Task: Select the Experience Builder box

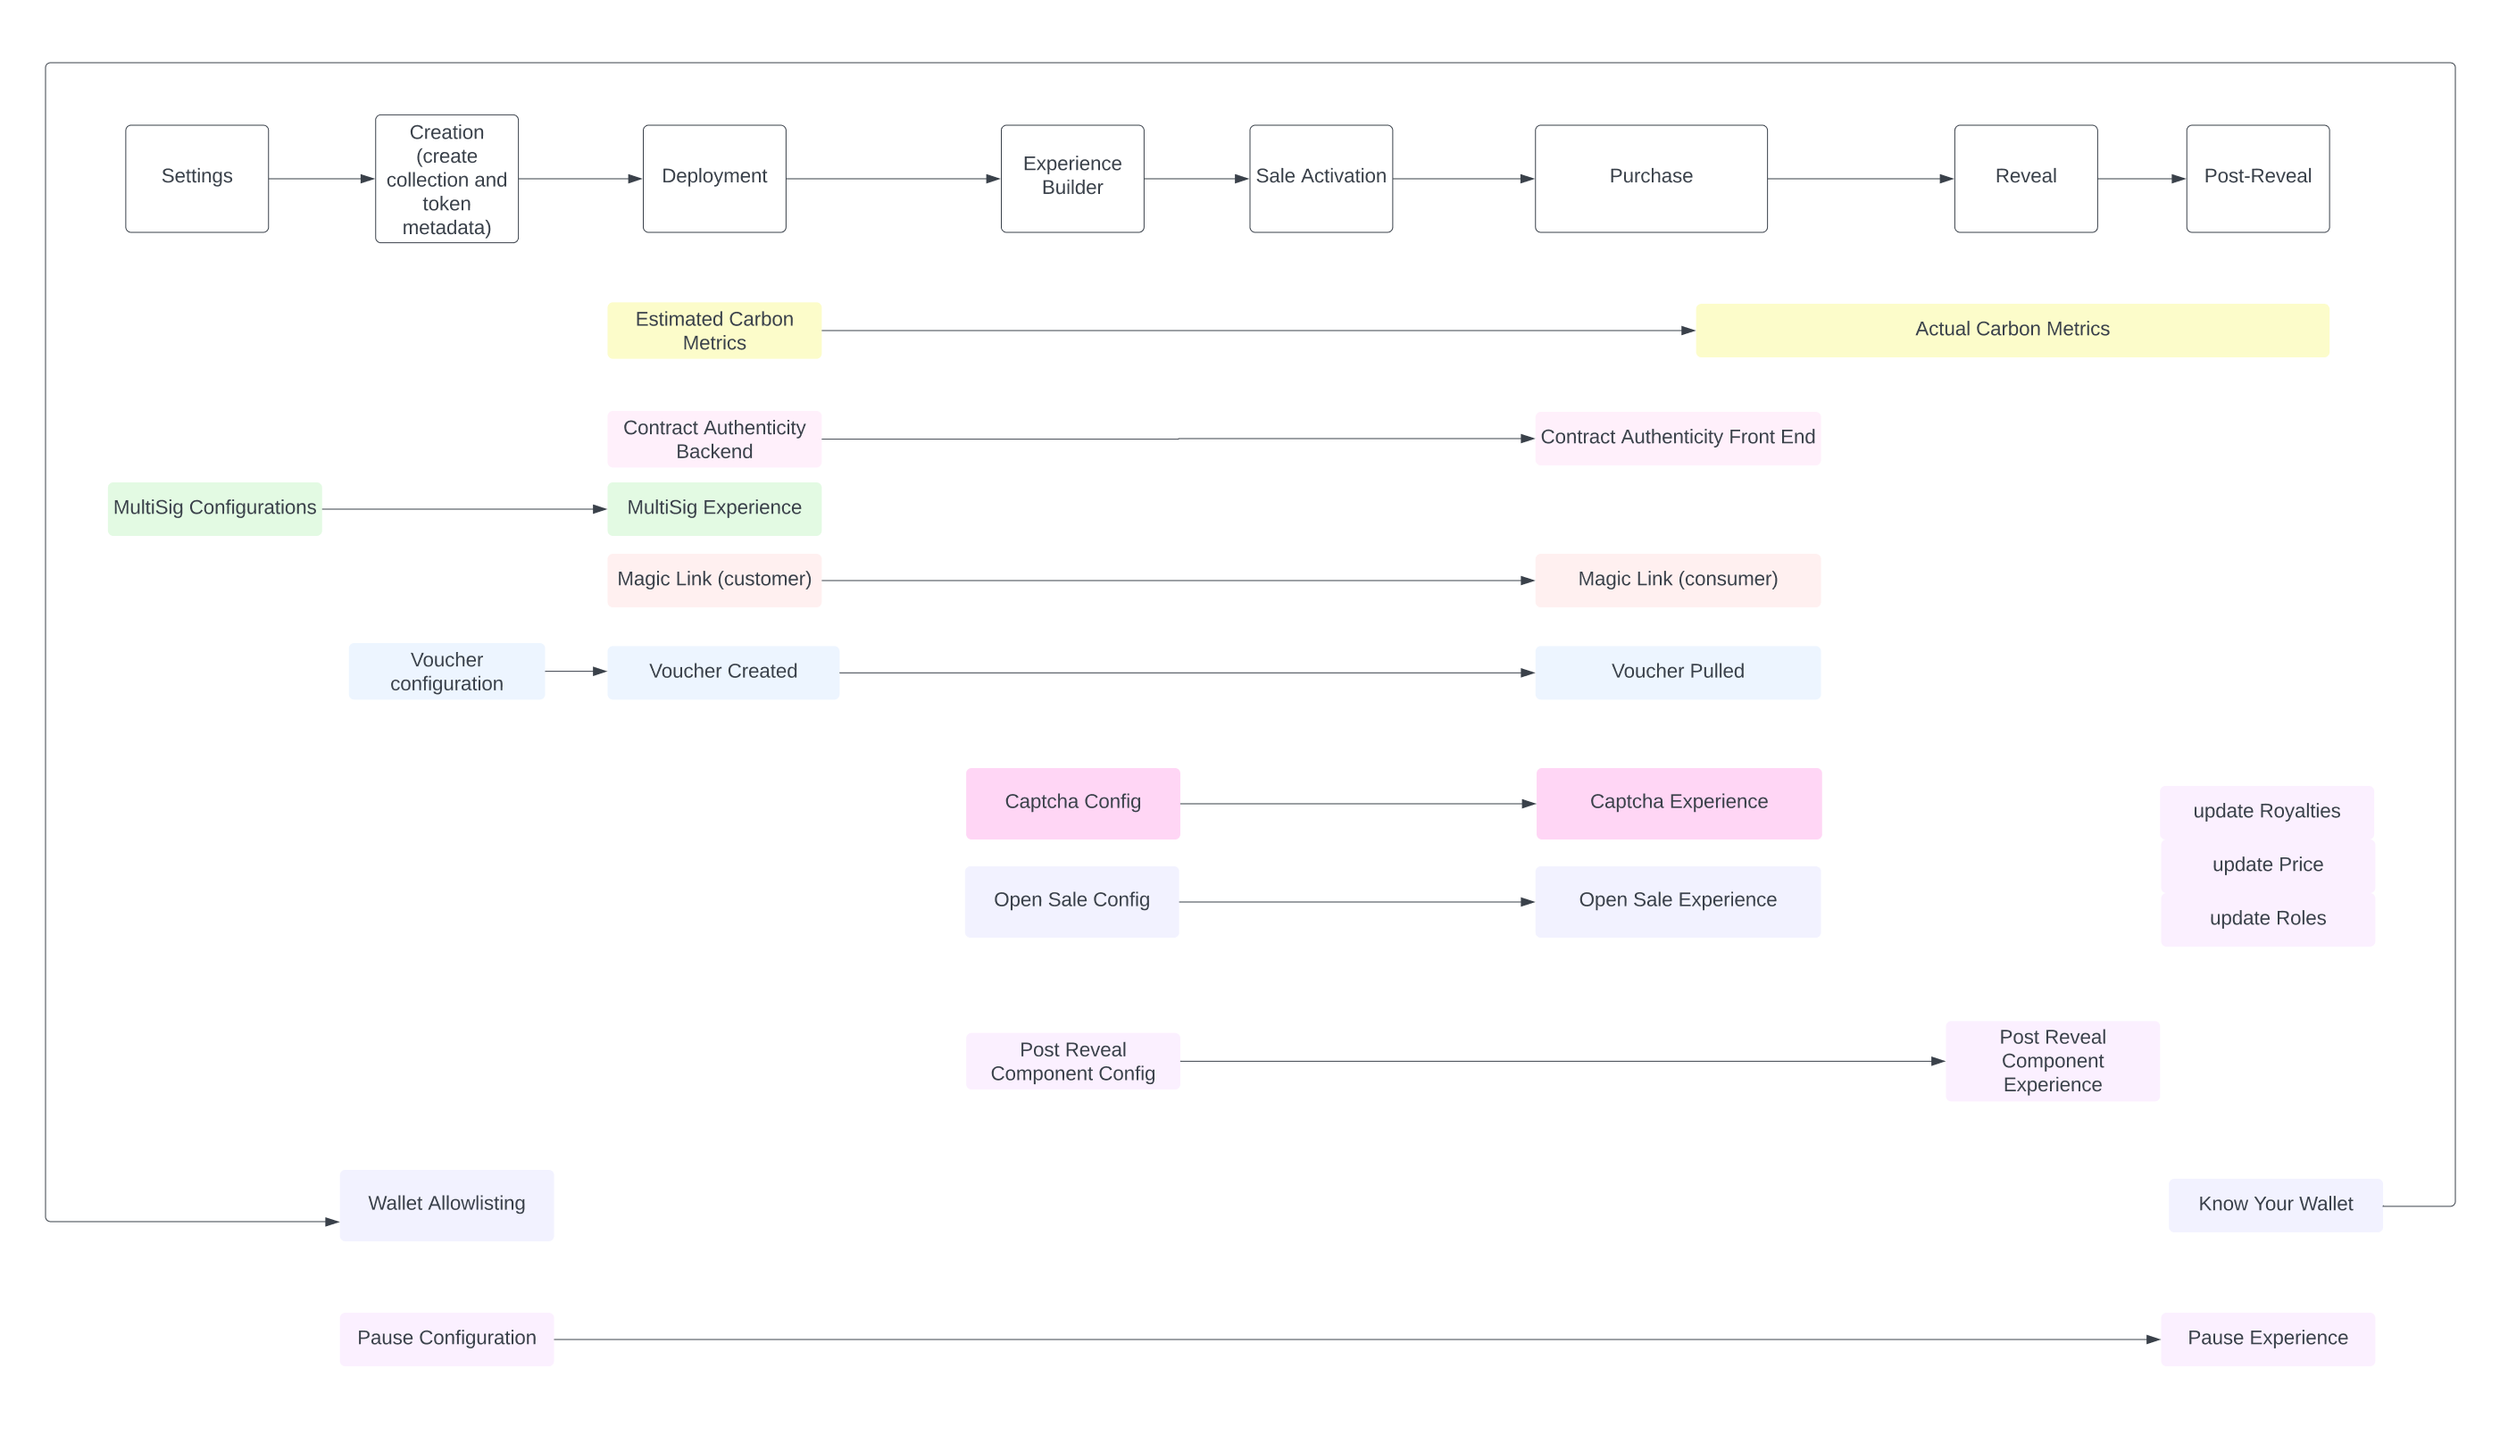Action: 1072,178
